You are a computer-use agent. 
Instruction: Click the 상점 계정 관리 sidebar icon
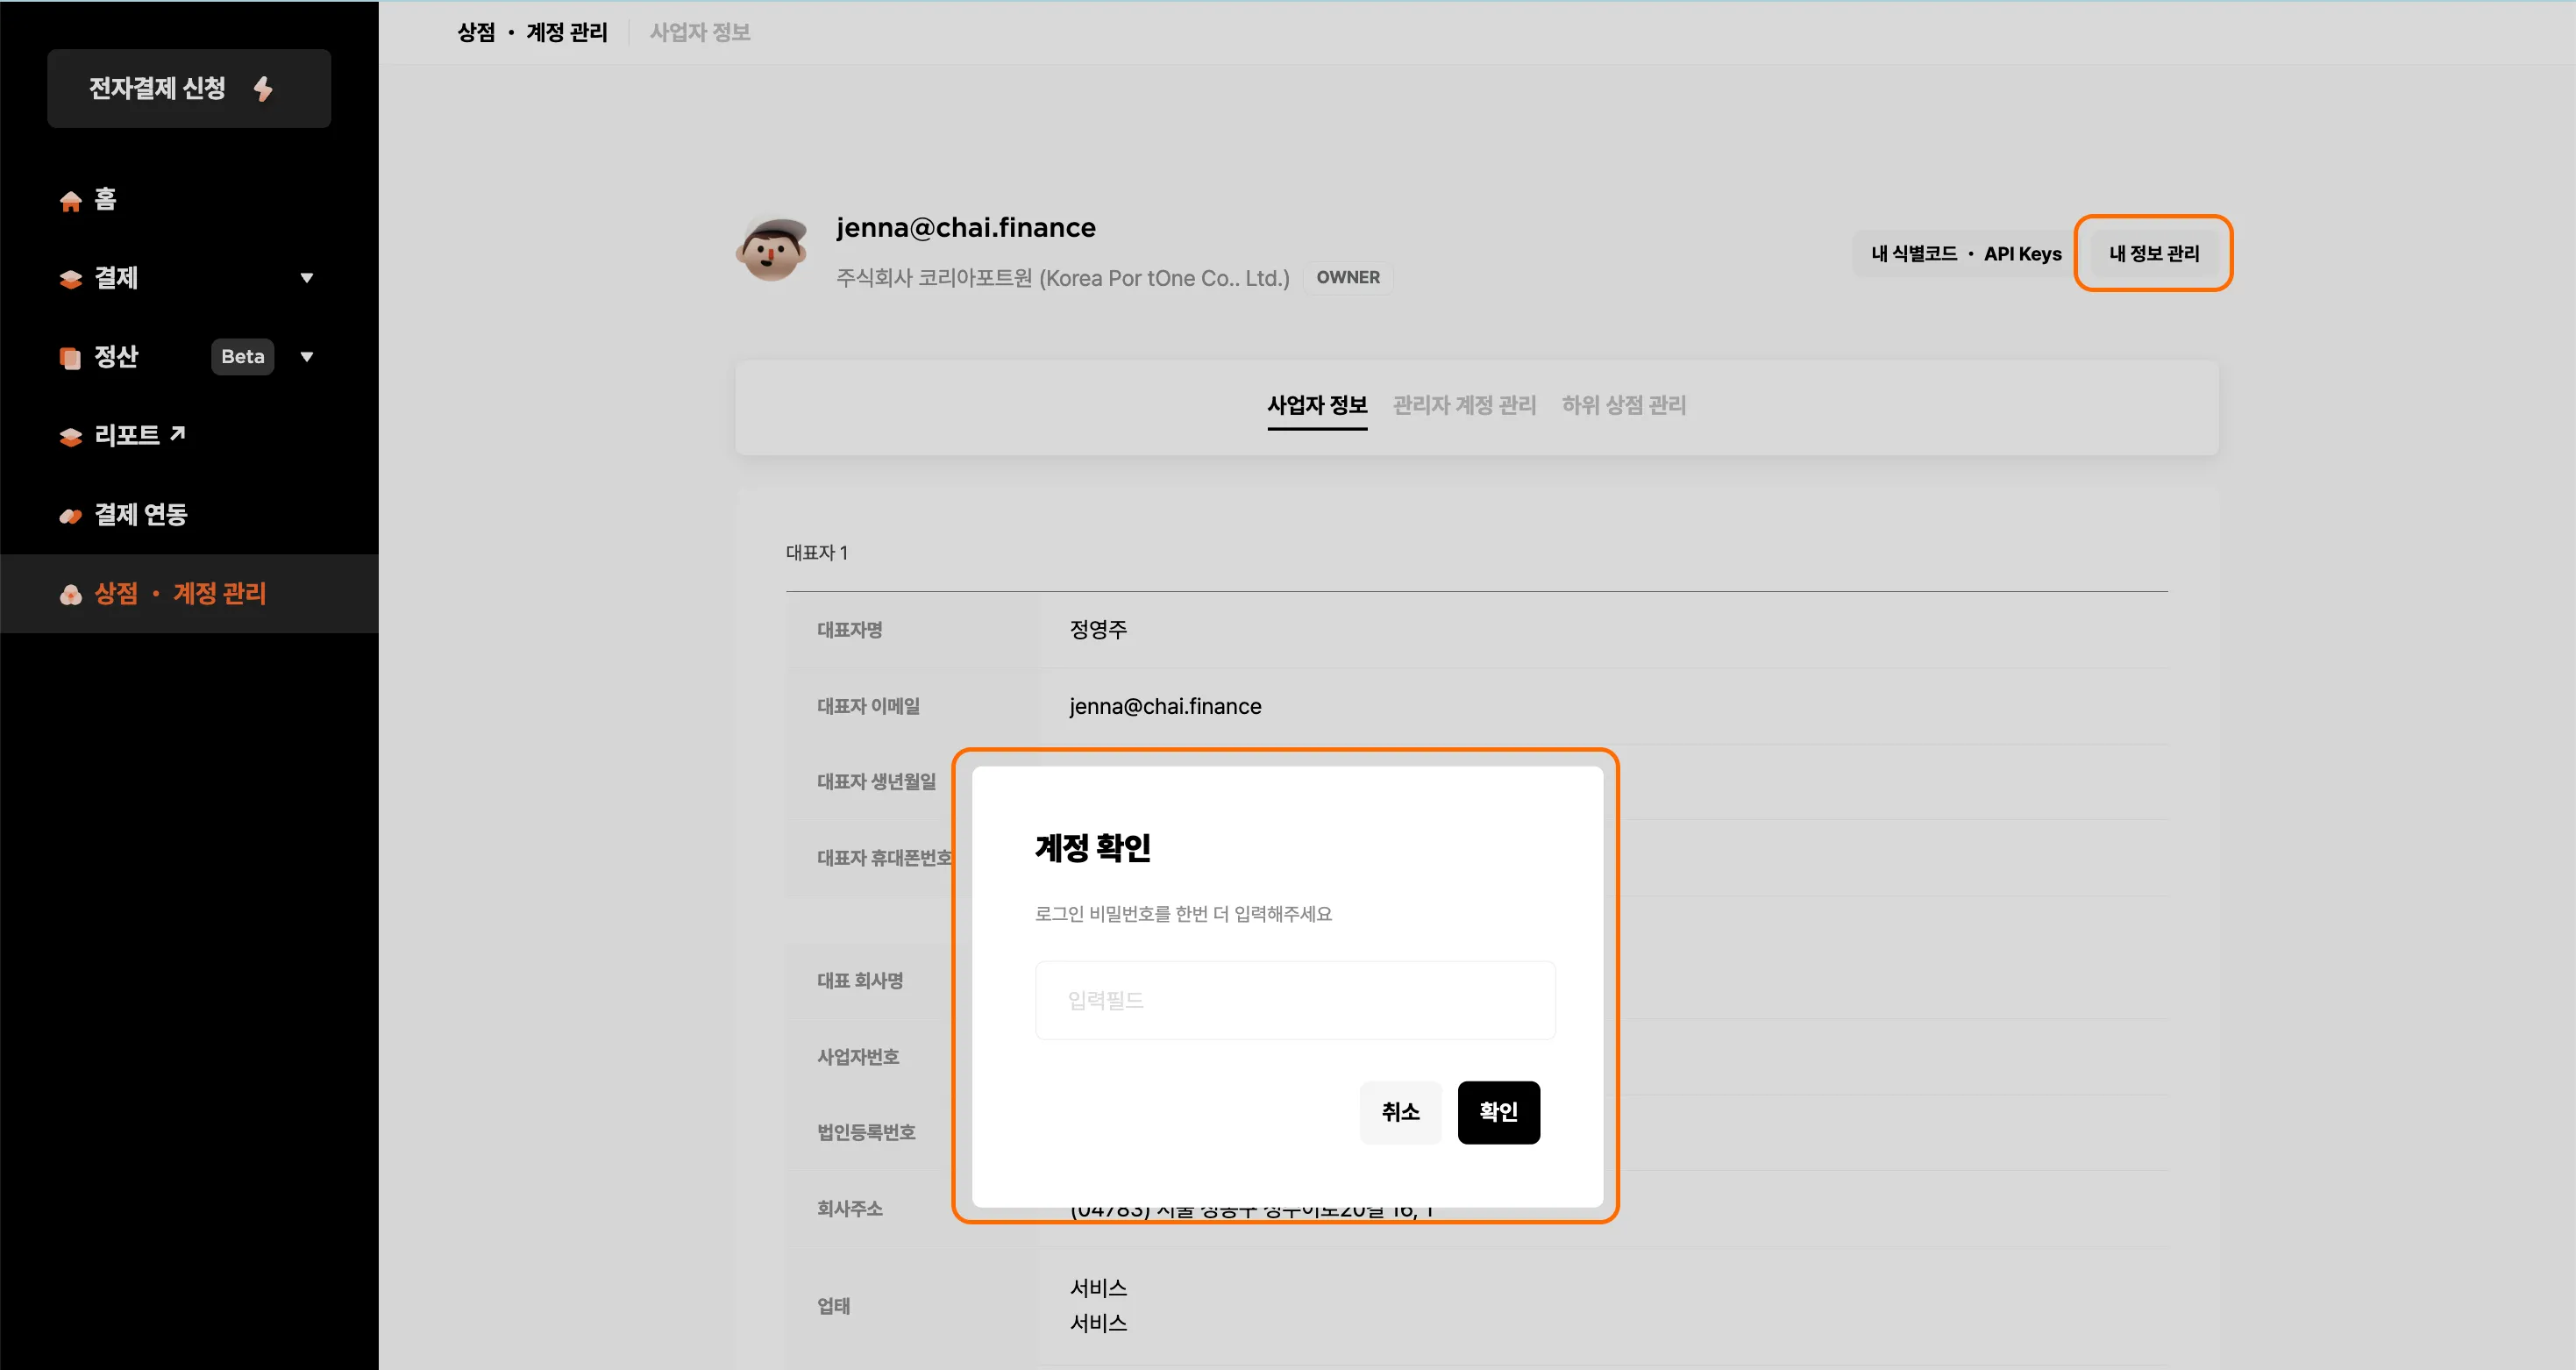[x=70, y=595]
